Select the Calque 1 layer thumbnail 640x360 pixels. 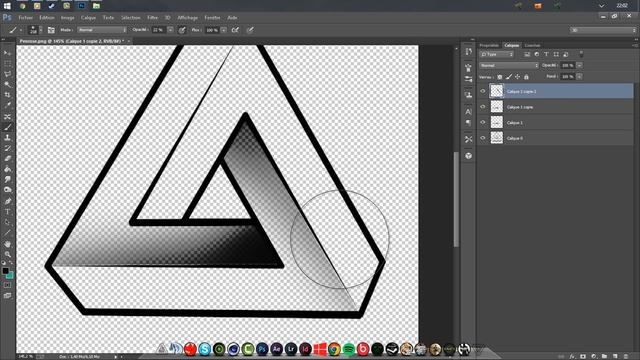coord(497,122)
